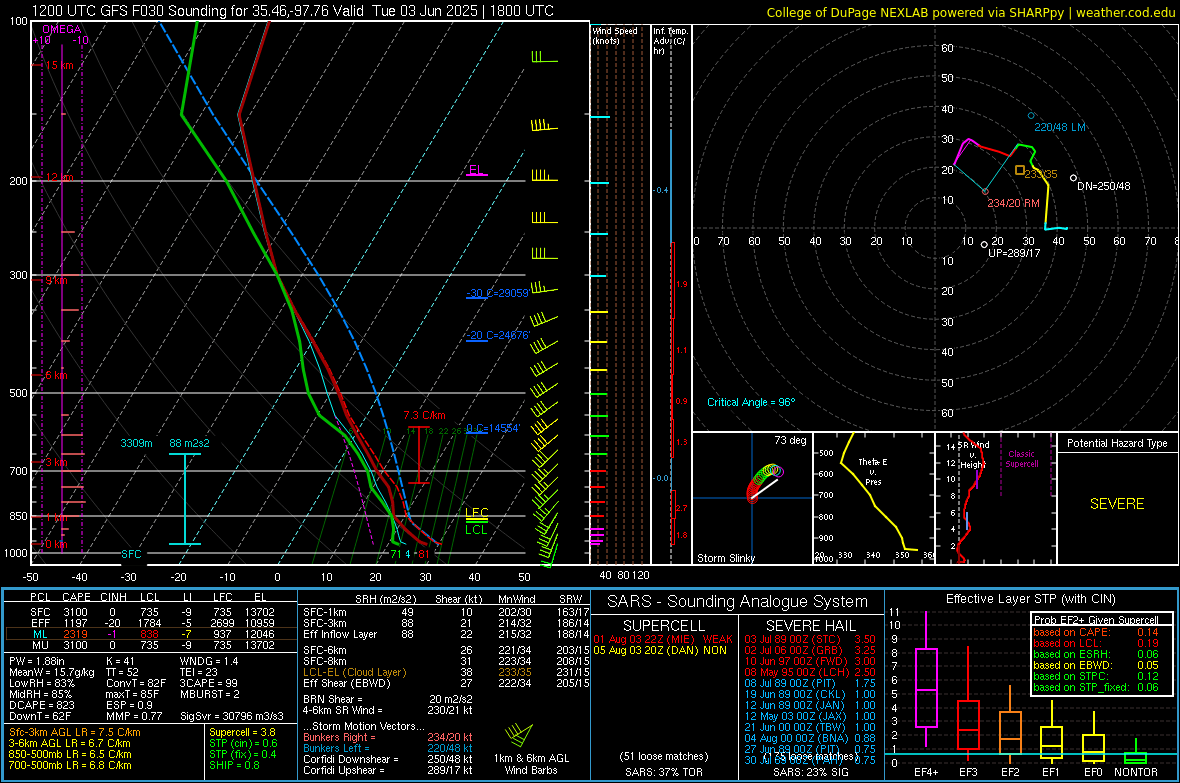Click the based on CAPE: 0.14 probability

tap(1096, 632)
